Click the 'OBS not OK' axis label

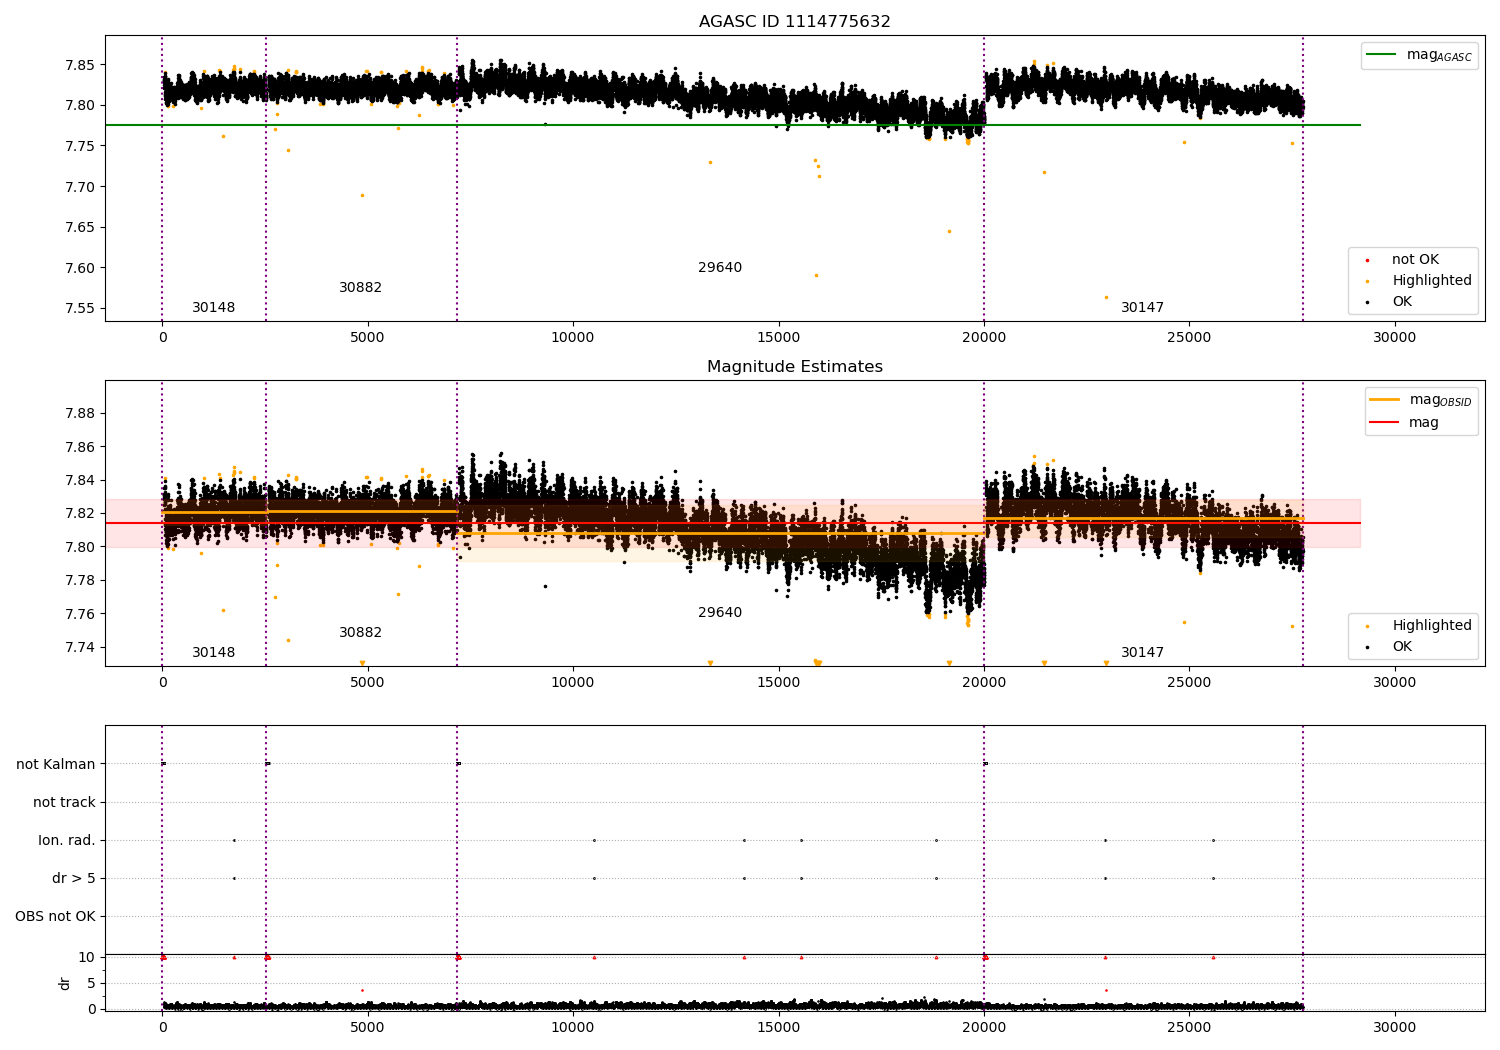[55, 917]
